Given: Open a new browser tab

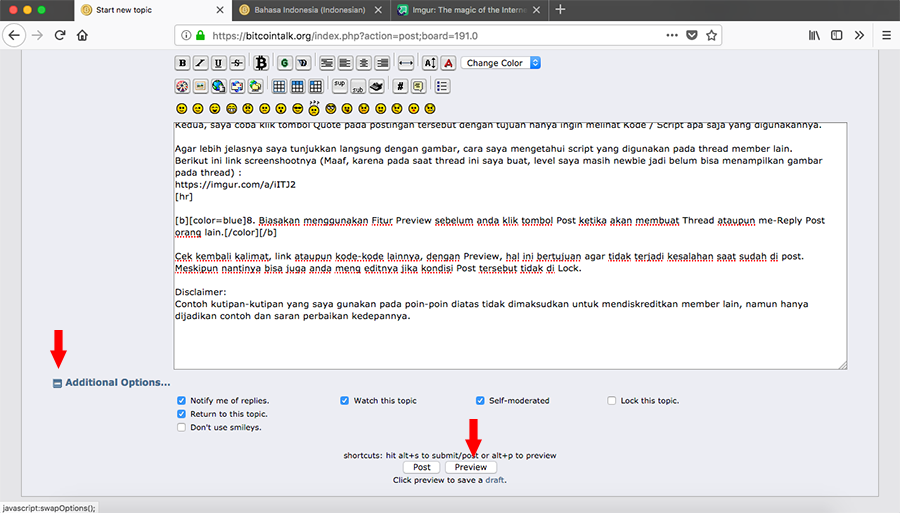Looking at the screenshot, I should point(560,10).
